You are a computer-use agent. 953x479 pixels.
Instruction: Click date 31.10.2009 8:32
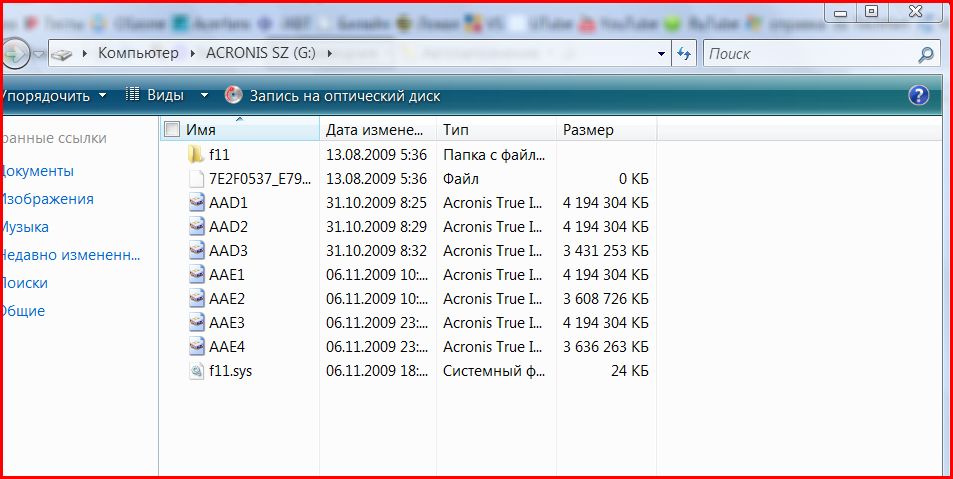pos(376,250)
